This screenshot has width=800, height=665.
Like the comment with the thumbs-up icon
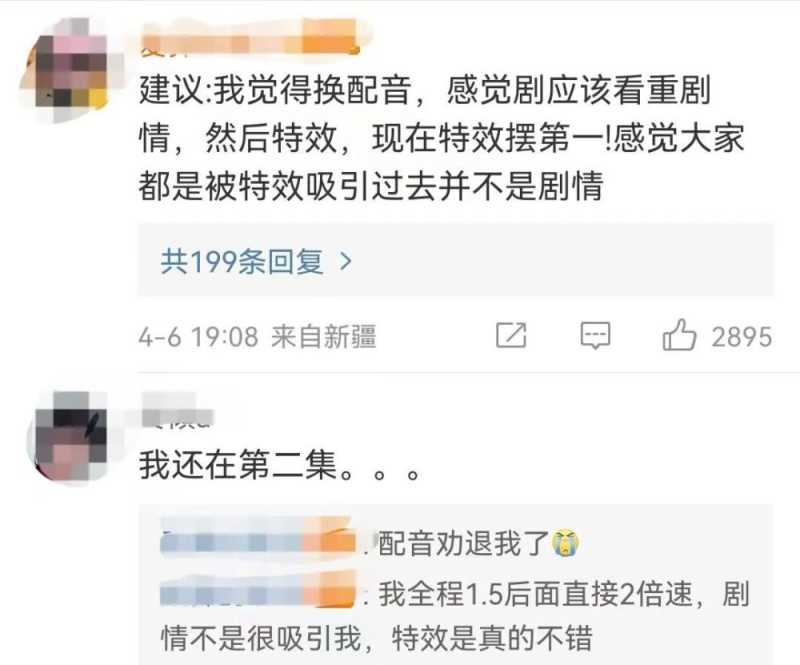[x=679, y=335]
